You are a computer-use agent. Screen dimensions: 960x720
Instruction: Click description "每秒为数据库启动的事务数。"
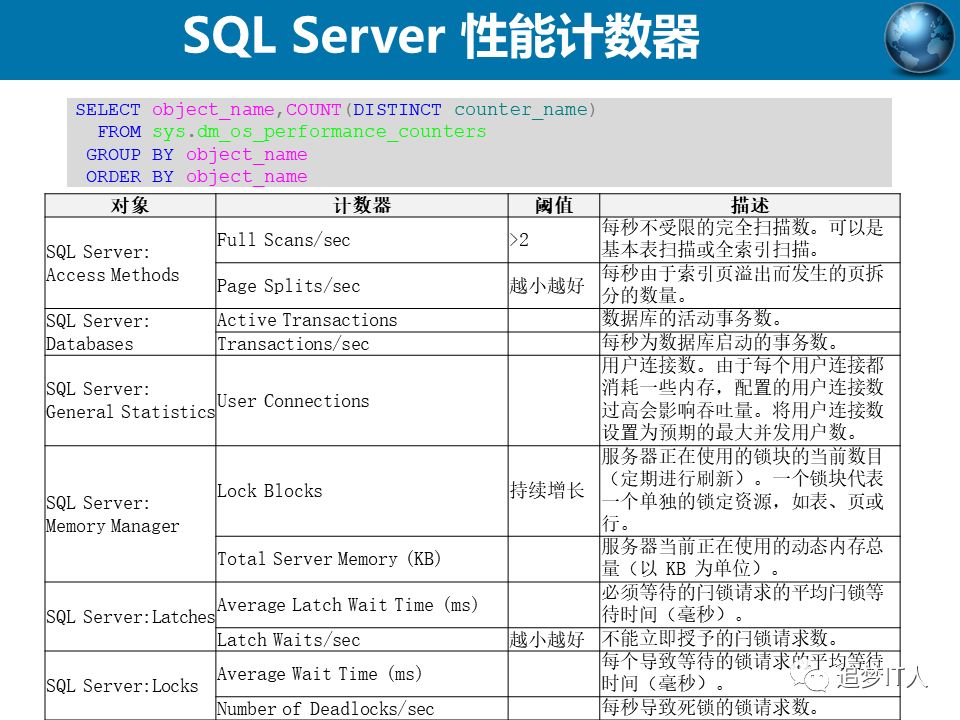click(x=720, y=342)
